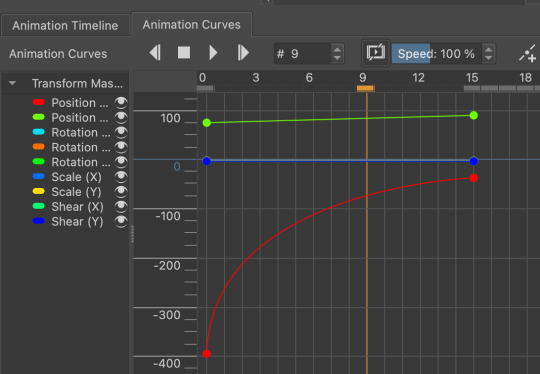Jump to frame 12 in the ruler
This screenshot has height=374, width=540.
click(418, 78)
